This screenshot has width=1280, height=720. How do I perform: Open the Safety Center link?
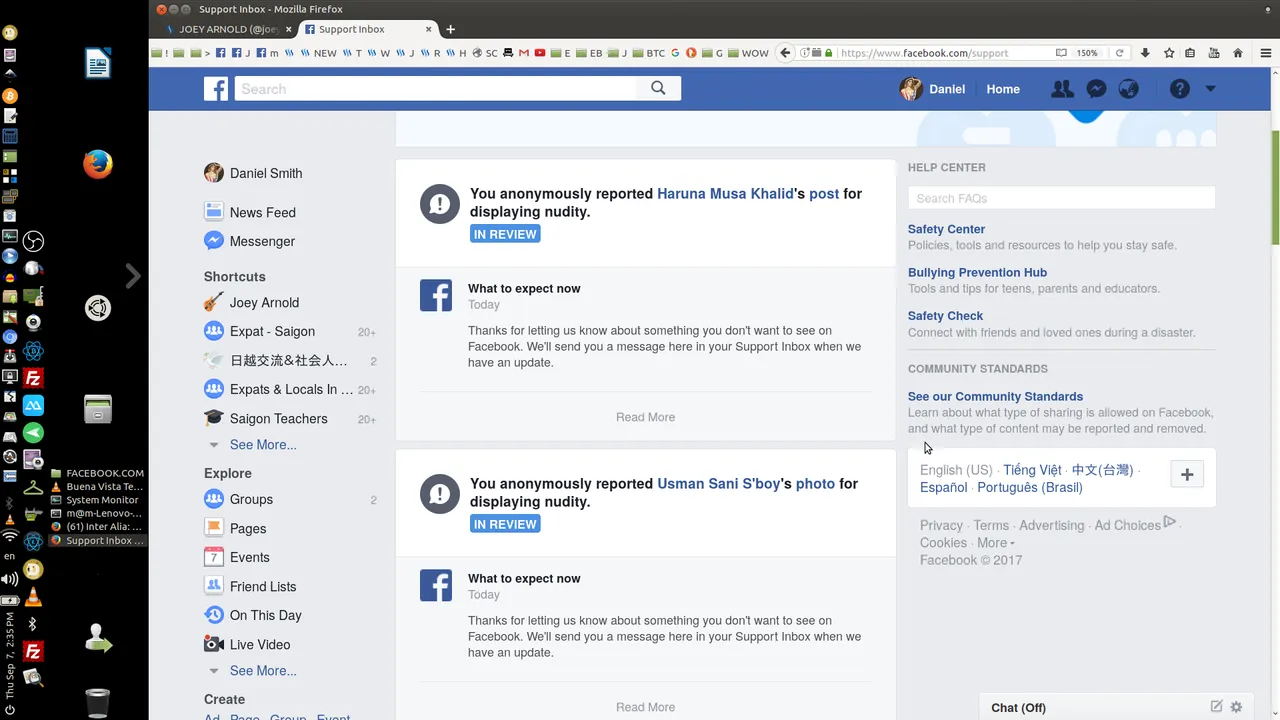[x=946, y=229]
